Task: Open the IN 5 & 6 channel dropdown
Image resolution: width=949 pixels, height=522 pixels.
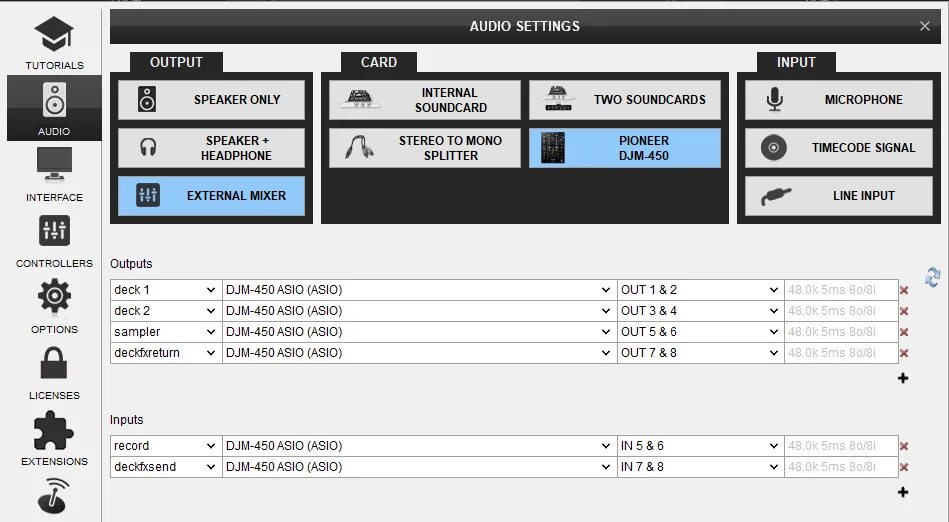Action: click(x=700, y=446)
